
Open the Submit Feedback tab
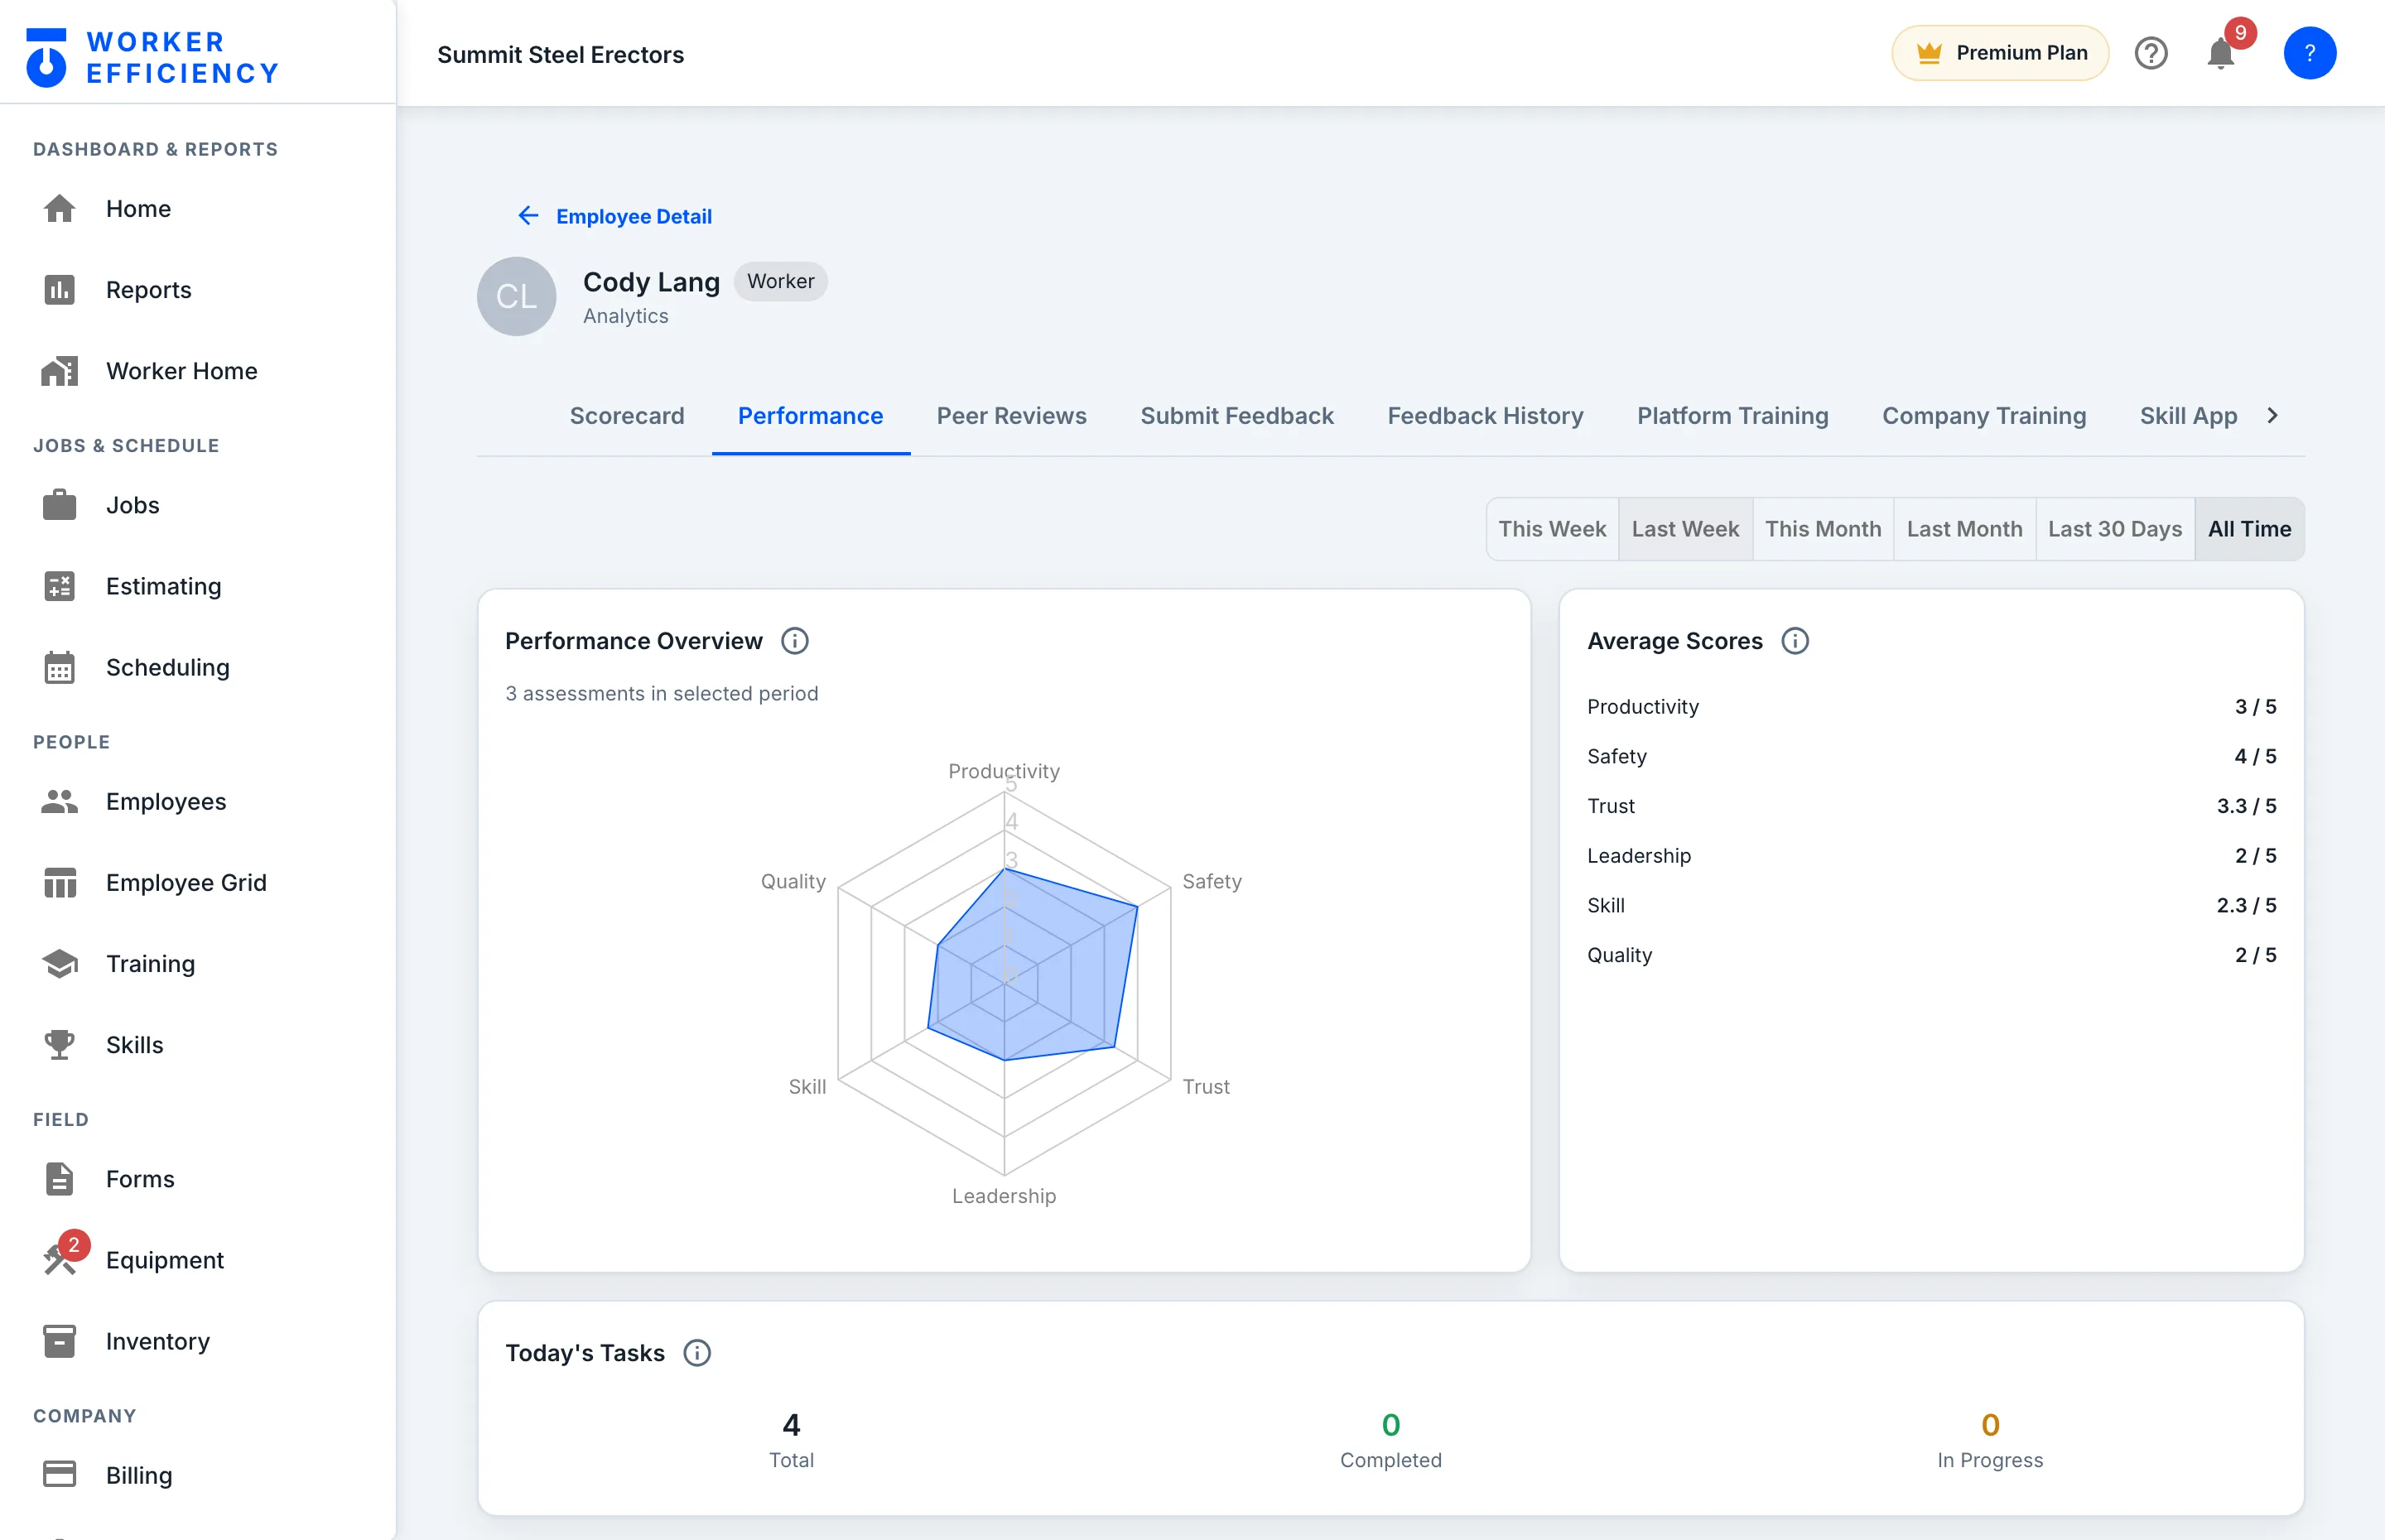pyautogui.click(x=1237, y=415)
